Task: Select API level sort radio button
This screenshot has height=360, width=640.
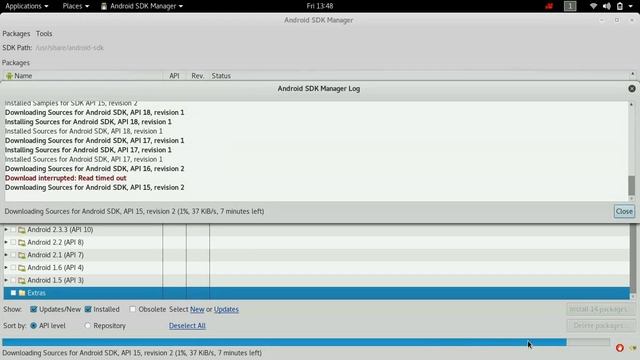Action: [33, 326]
